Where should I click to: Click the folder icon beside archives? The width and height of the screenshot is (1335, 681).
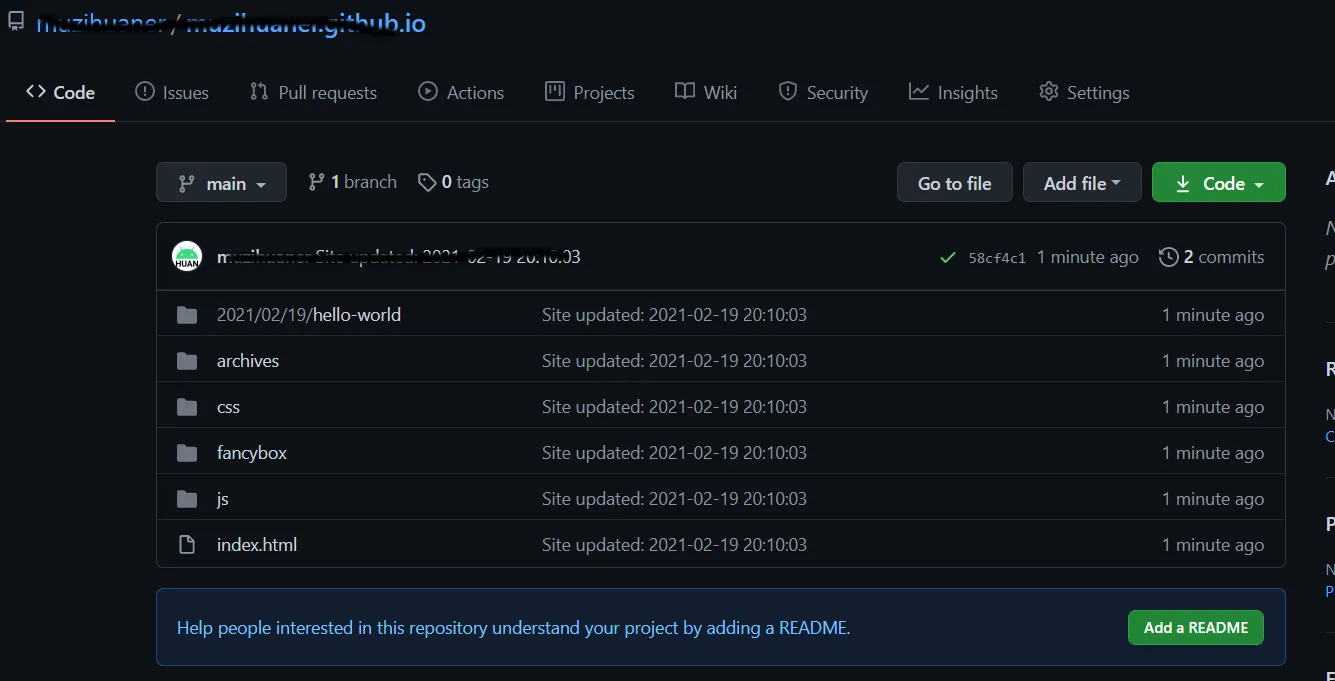click(x=187, y=361)
